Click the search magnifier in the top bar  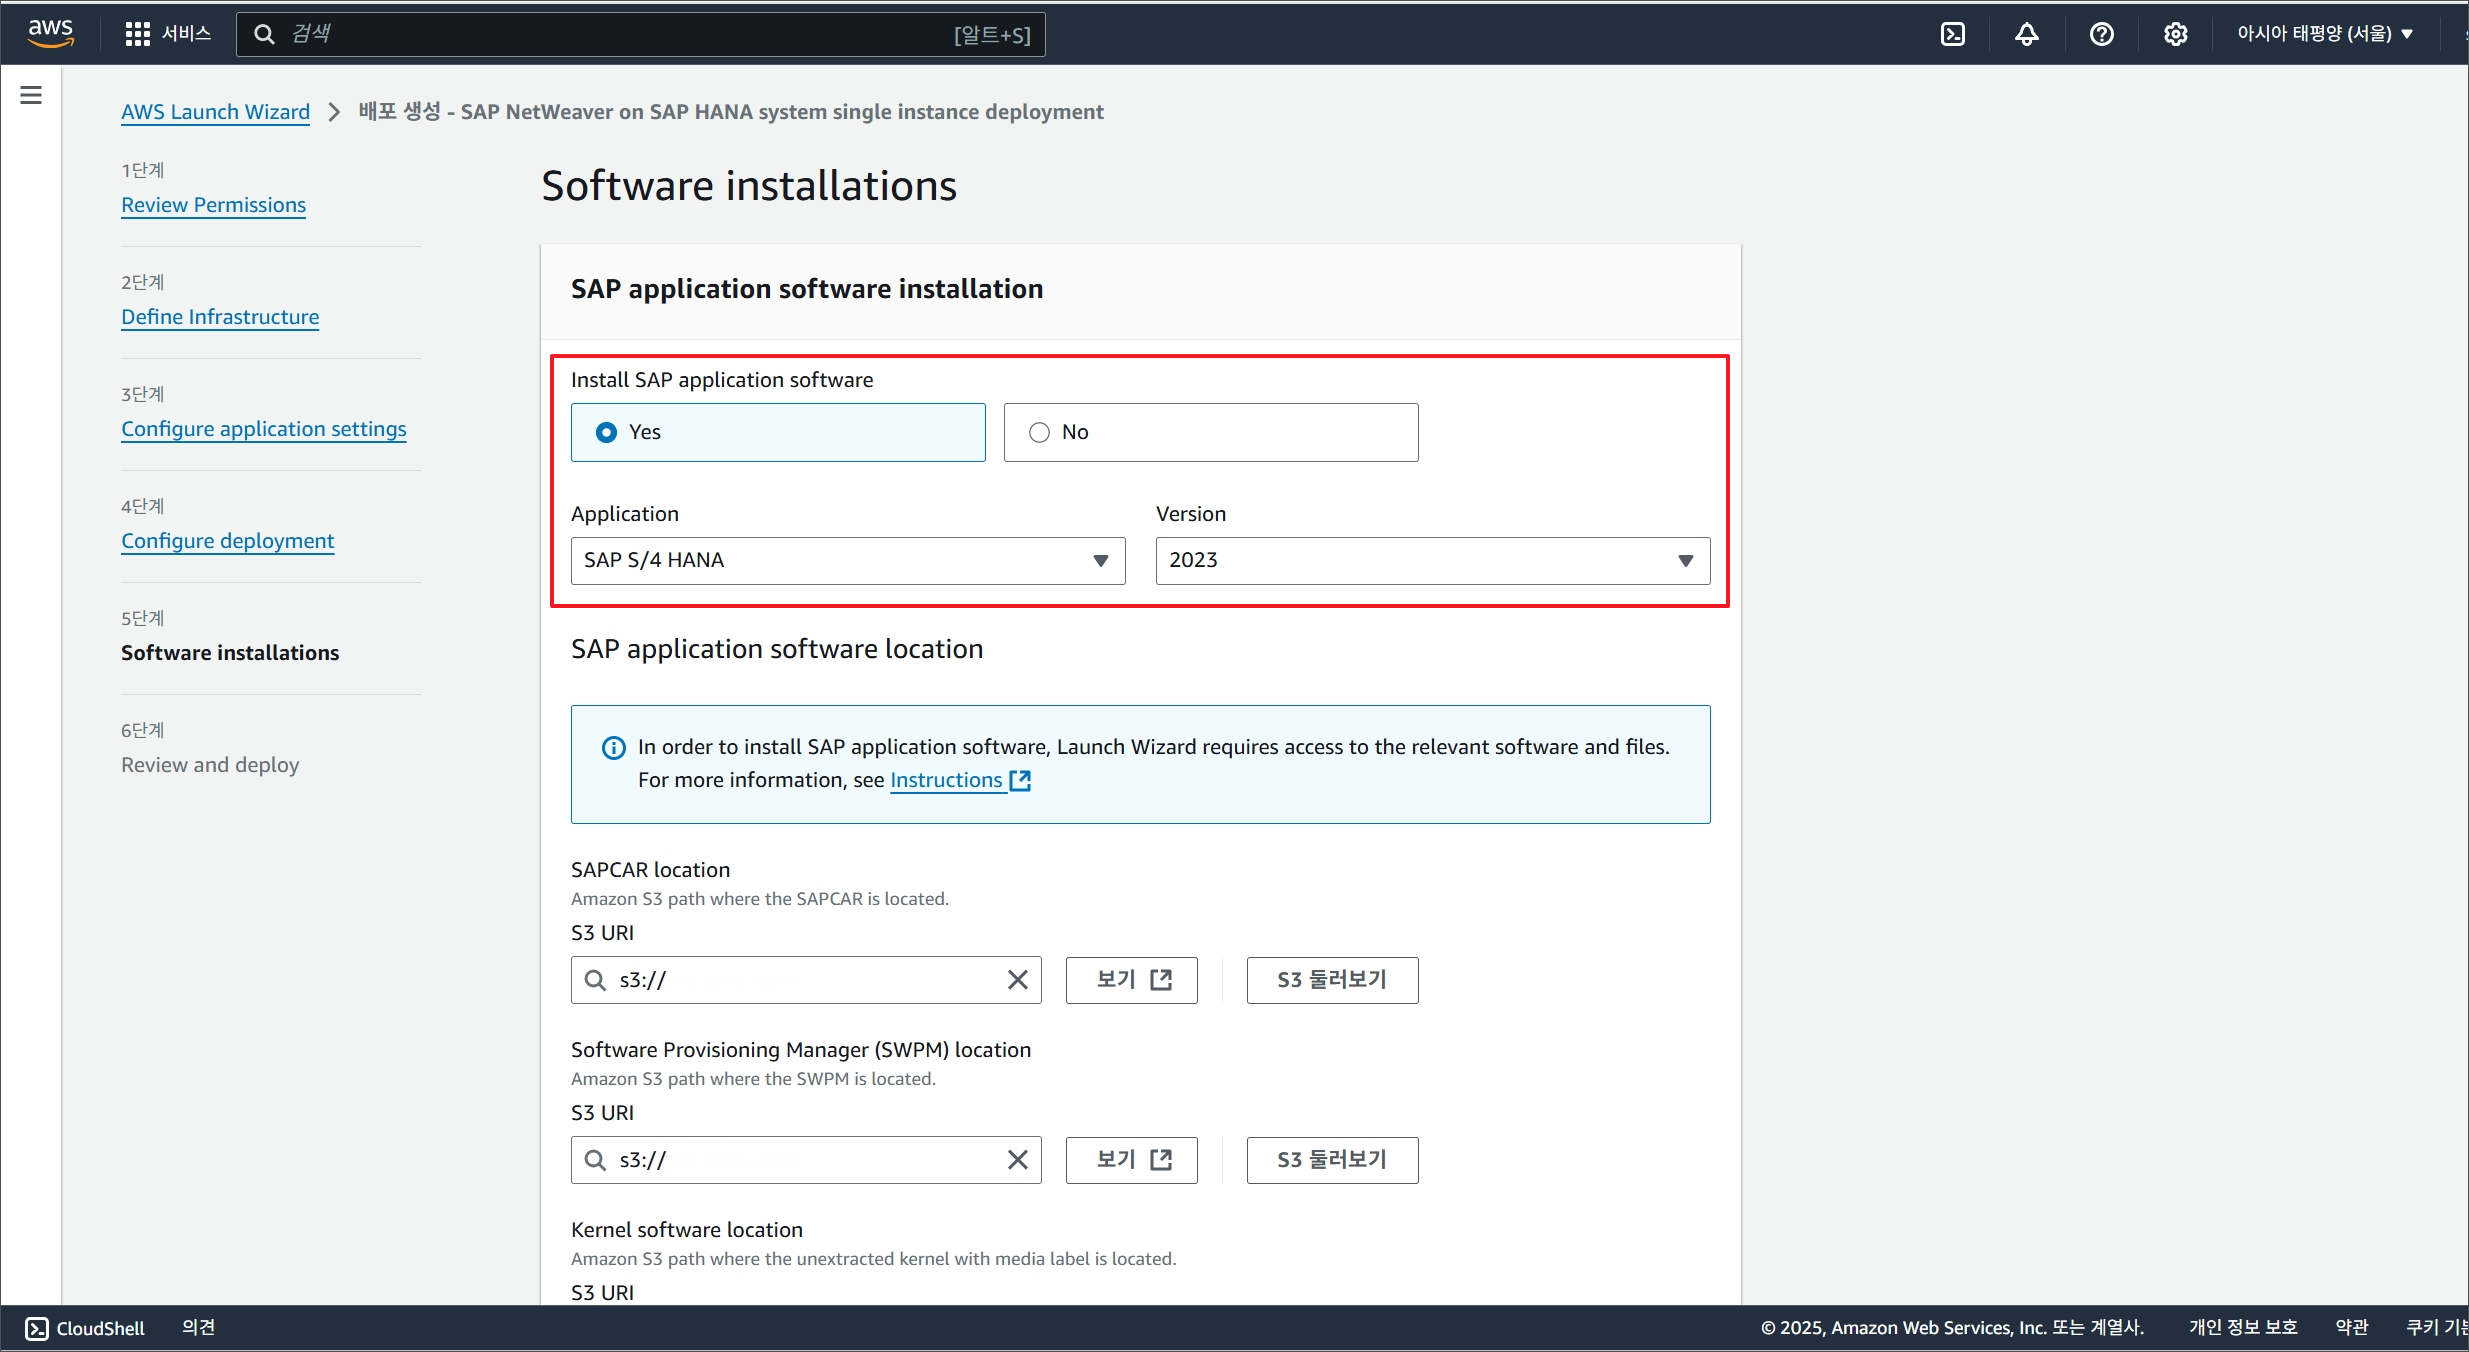click(264, 34)
